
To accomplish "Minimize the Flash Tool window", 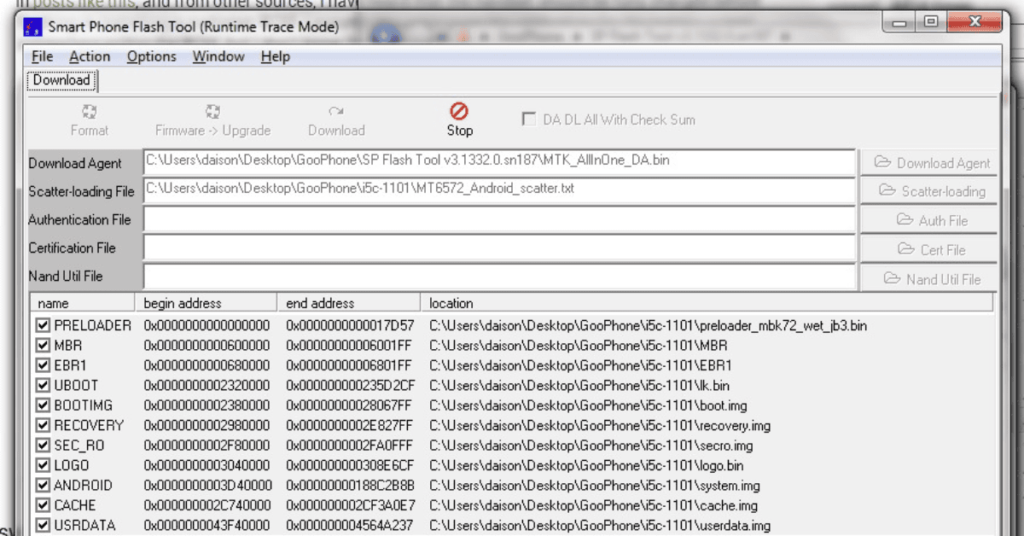I will point(899,22).
